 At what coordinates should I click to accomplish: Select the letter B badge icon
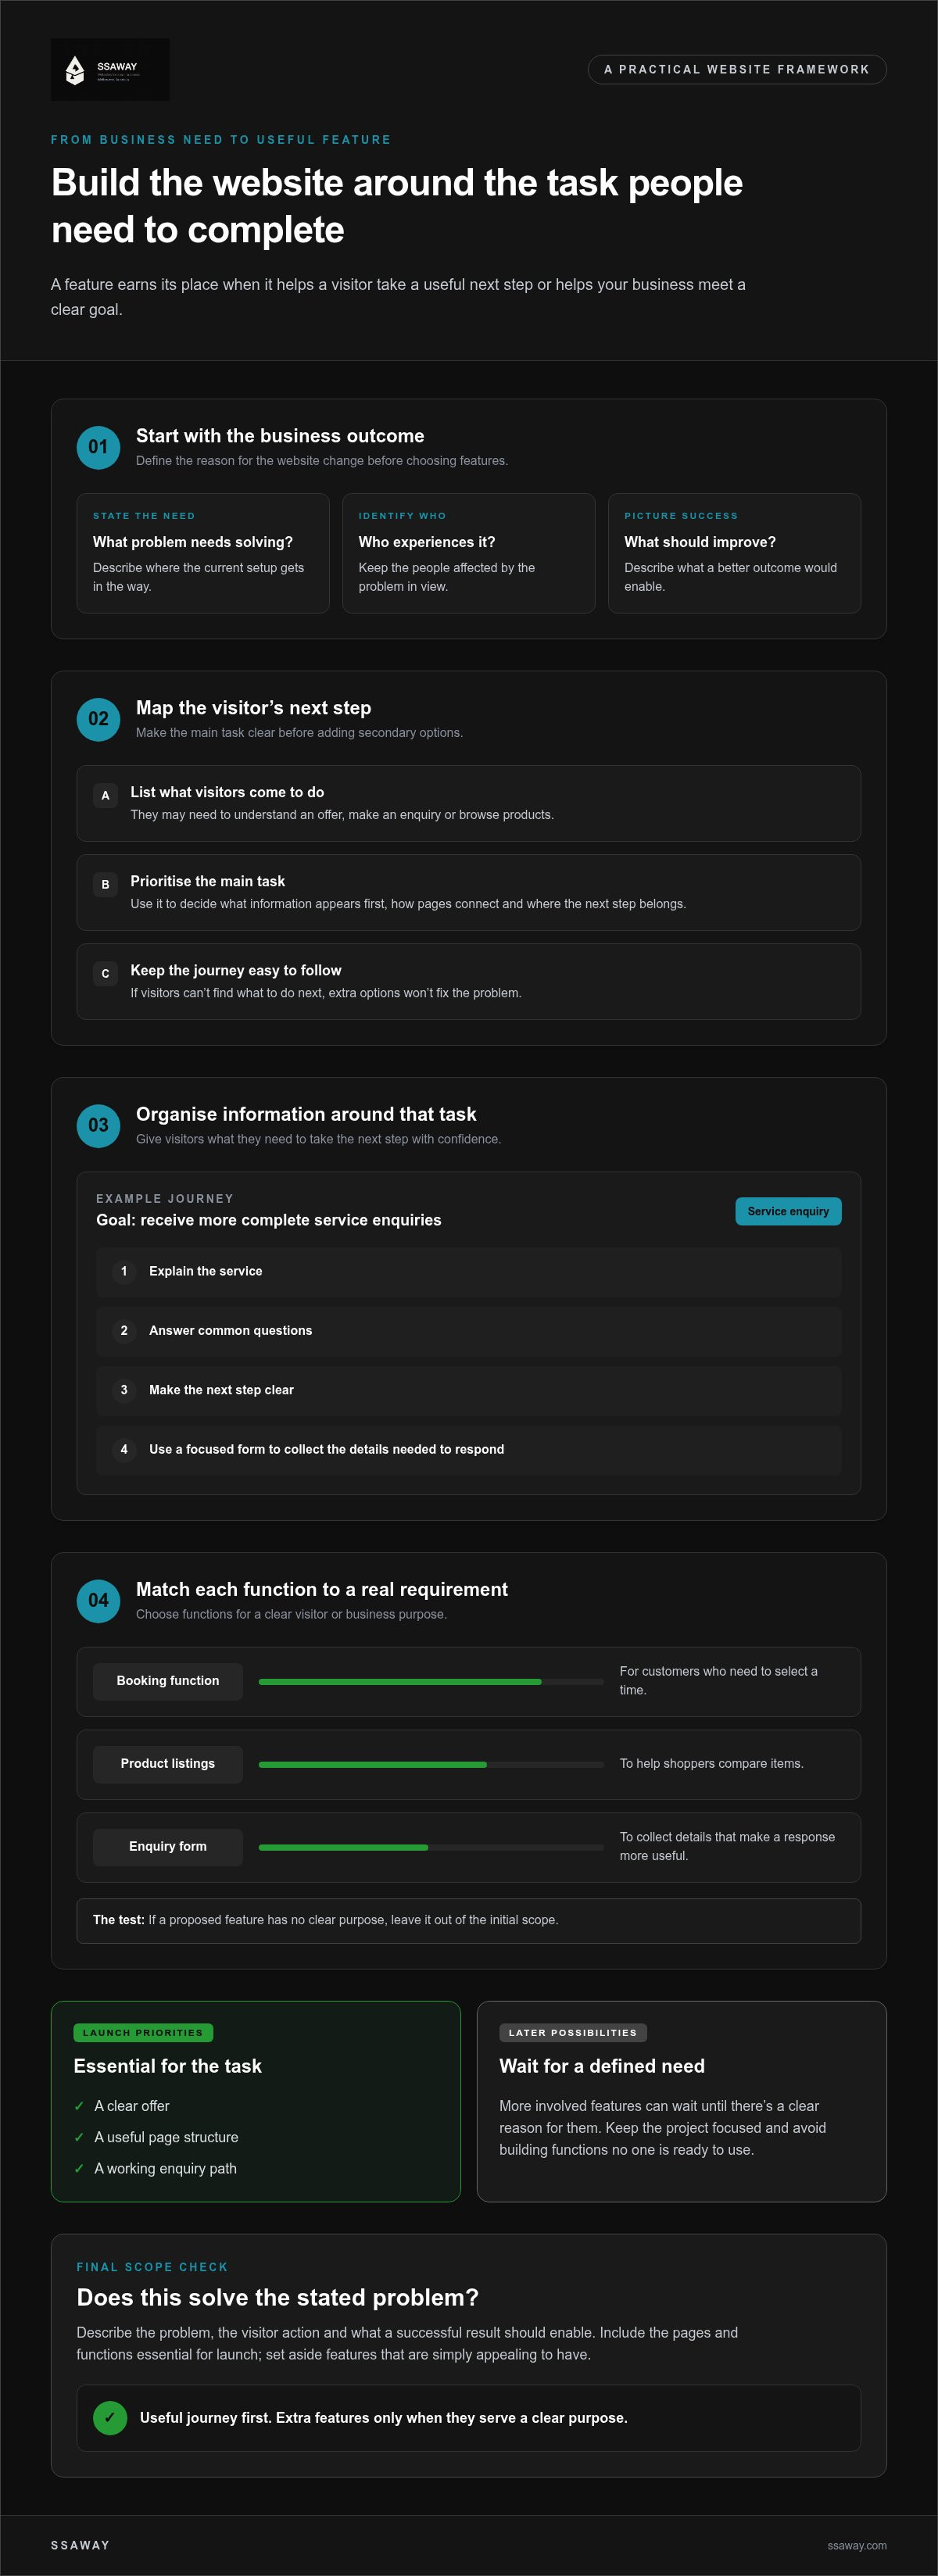[x=105, y=884]
